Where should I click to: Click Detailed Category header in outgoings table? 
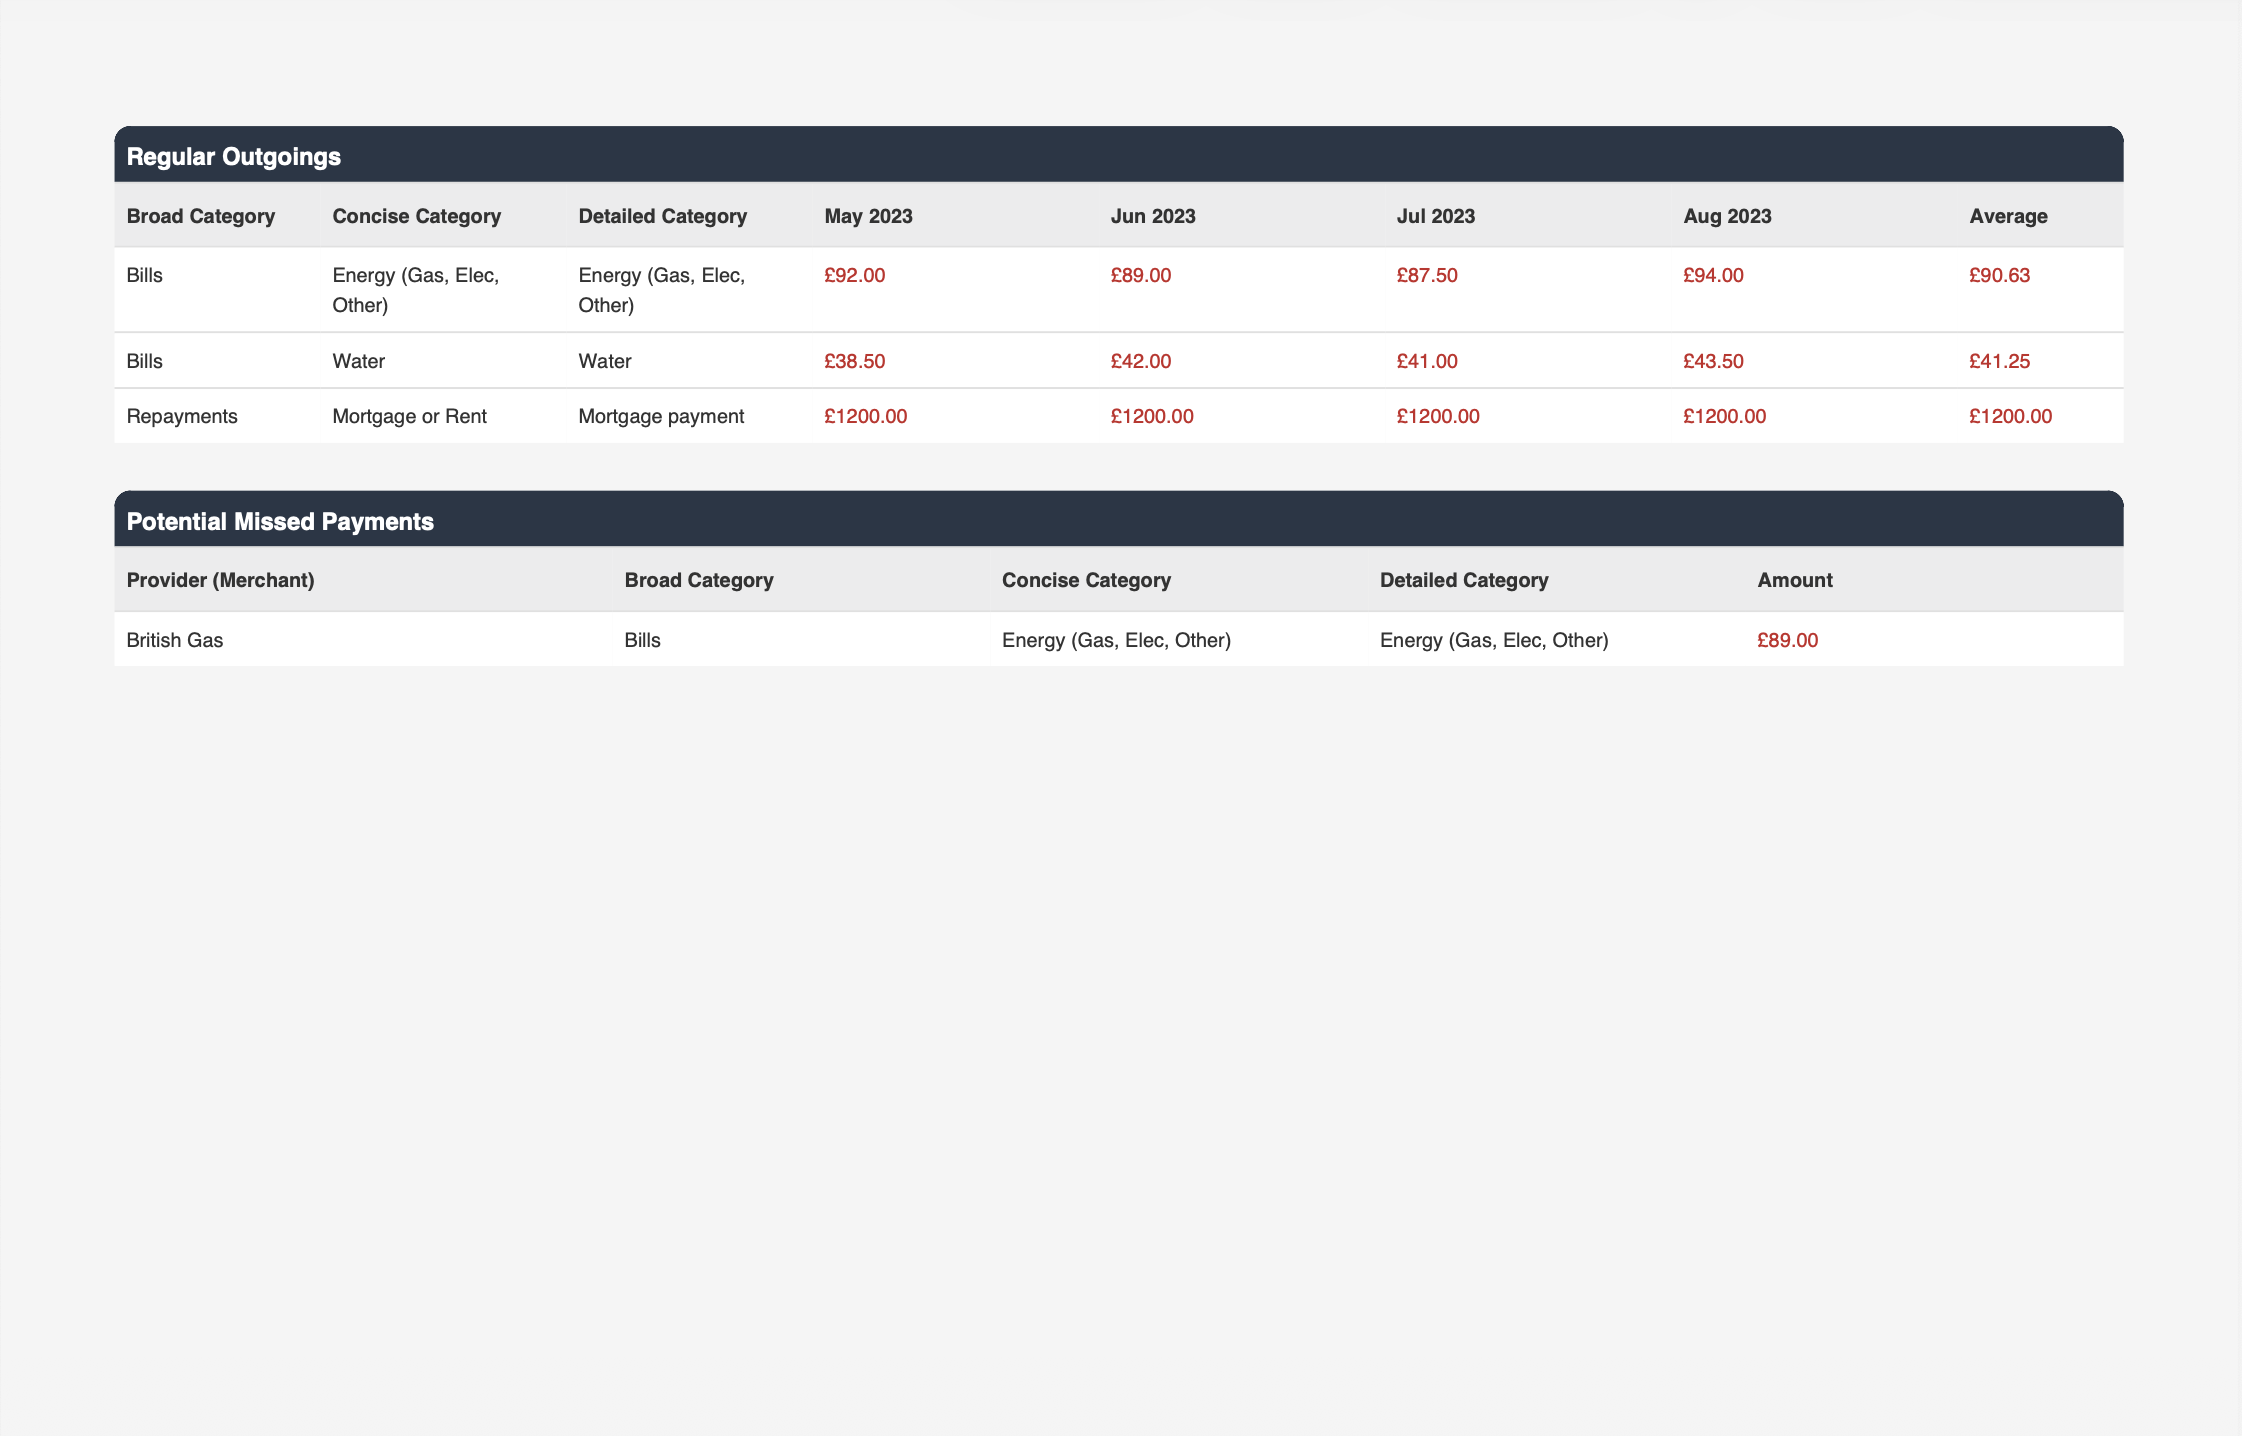662,216
